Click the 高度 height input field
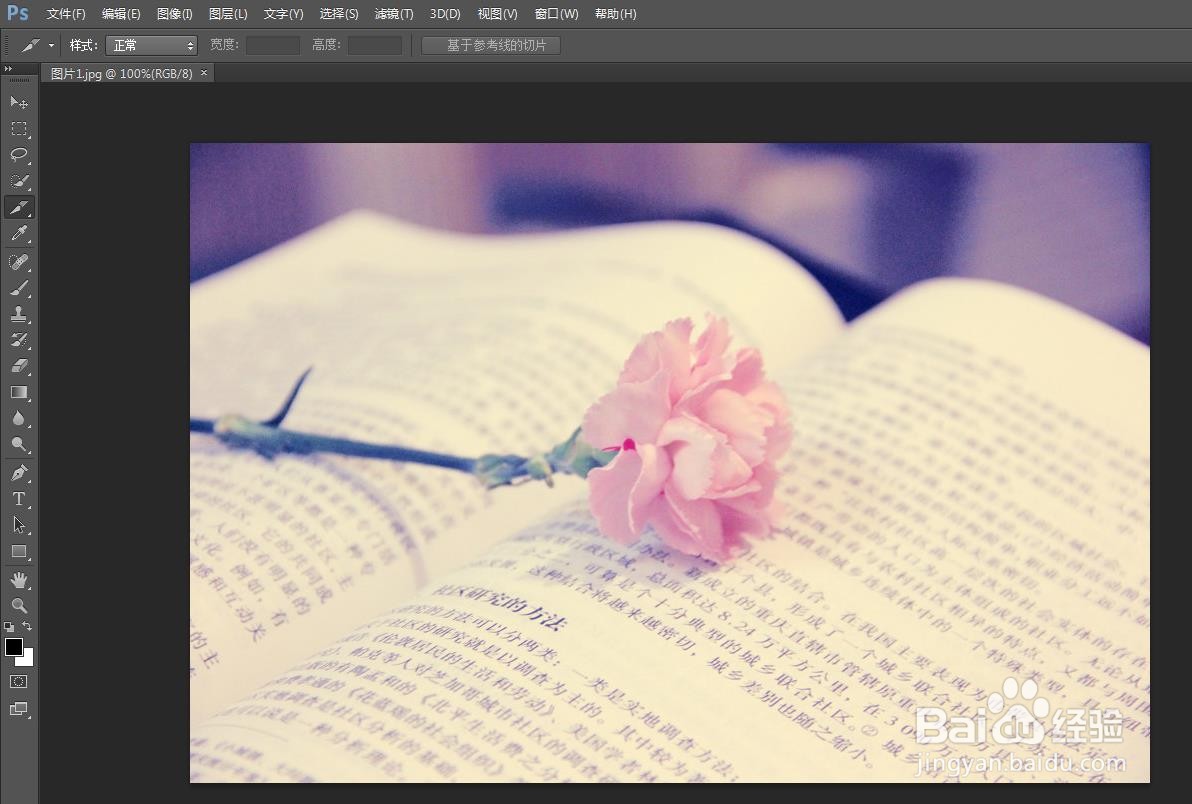Screen dimensions: 1192x804 coord(375,46)
